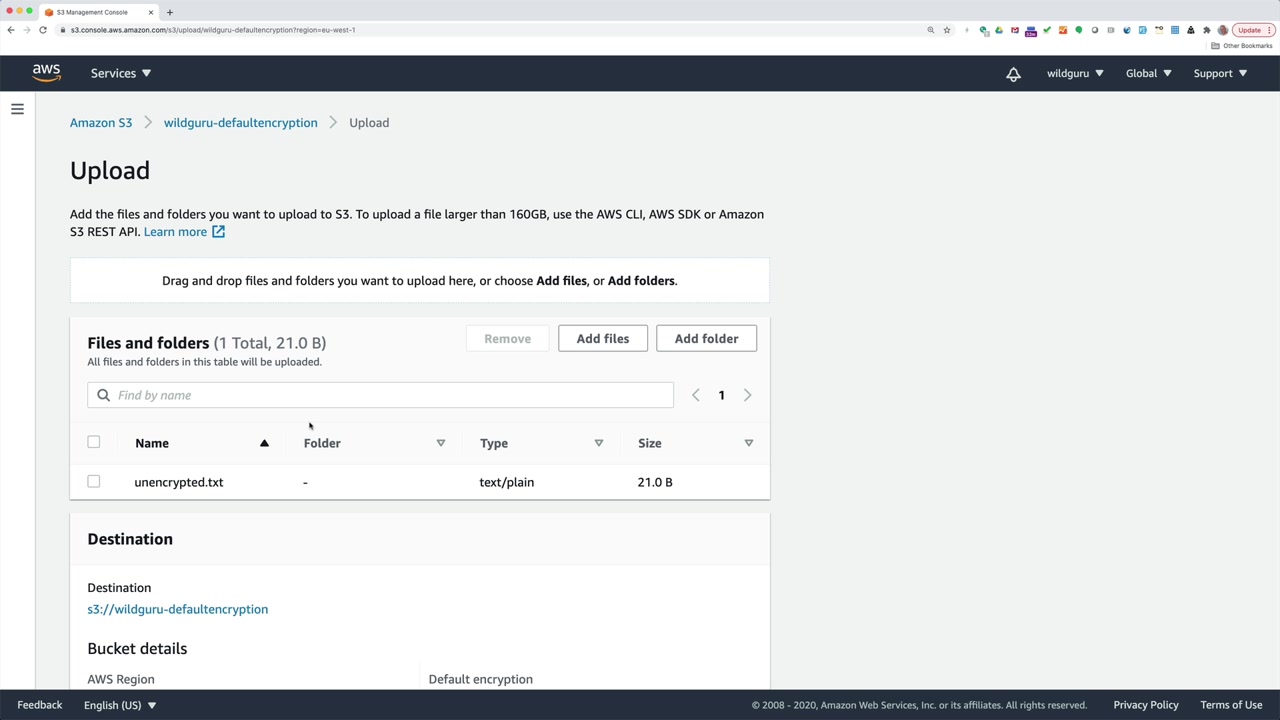The height and width of the screenshot is (720, 1280).
Task: Click the browser forward arrow
Action: 27,30
